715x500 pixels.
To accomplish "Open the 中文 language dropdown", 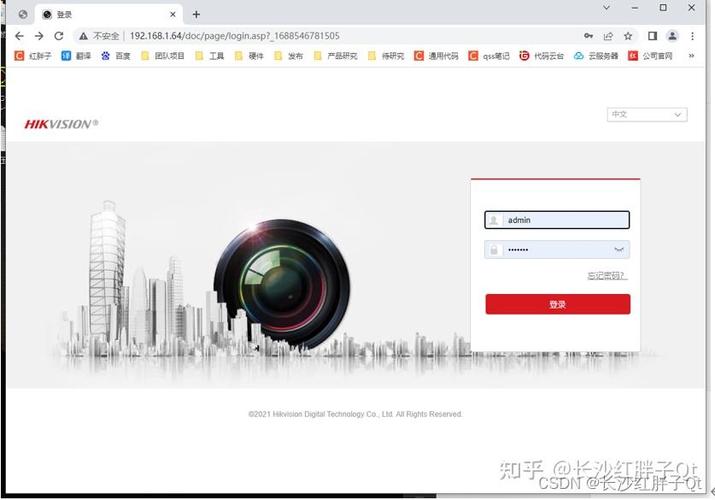I will [x=647, y=114].
